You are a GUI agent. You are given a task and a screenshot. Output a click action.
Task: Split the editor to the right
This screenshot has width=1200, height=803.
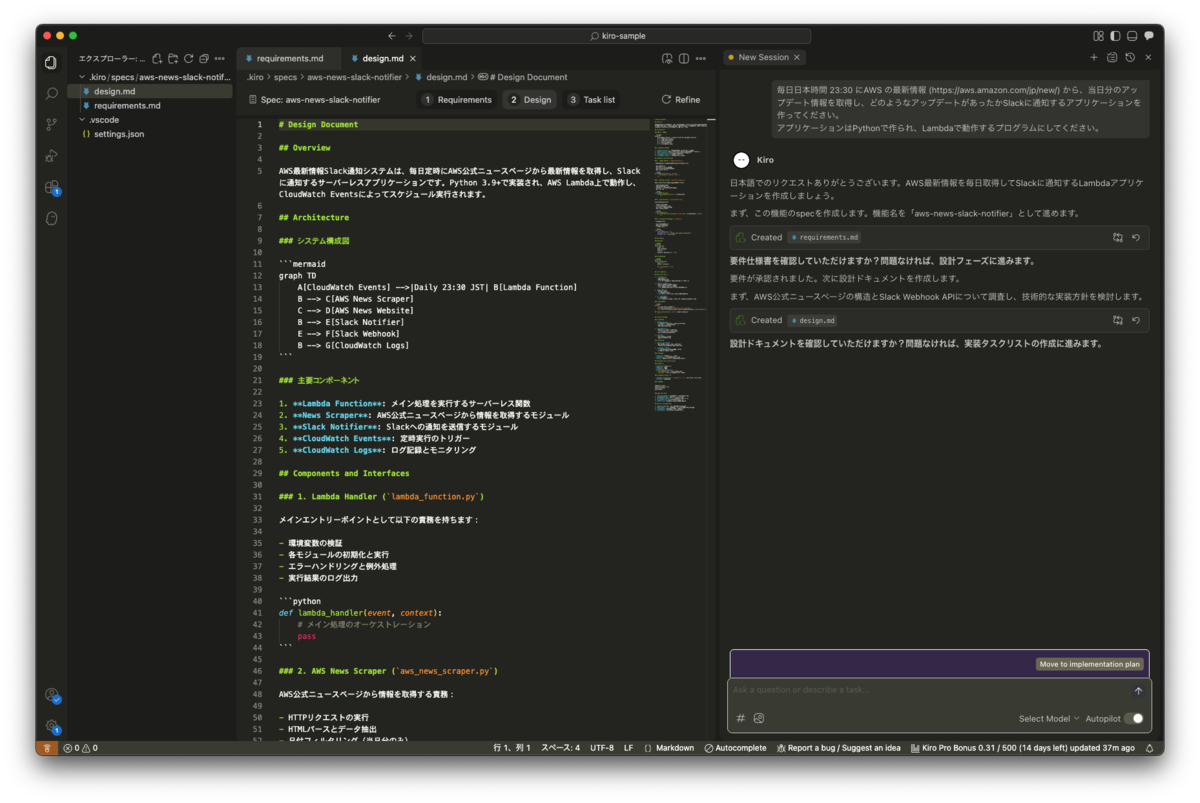[x=684, y=58]
